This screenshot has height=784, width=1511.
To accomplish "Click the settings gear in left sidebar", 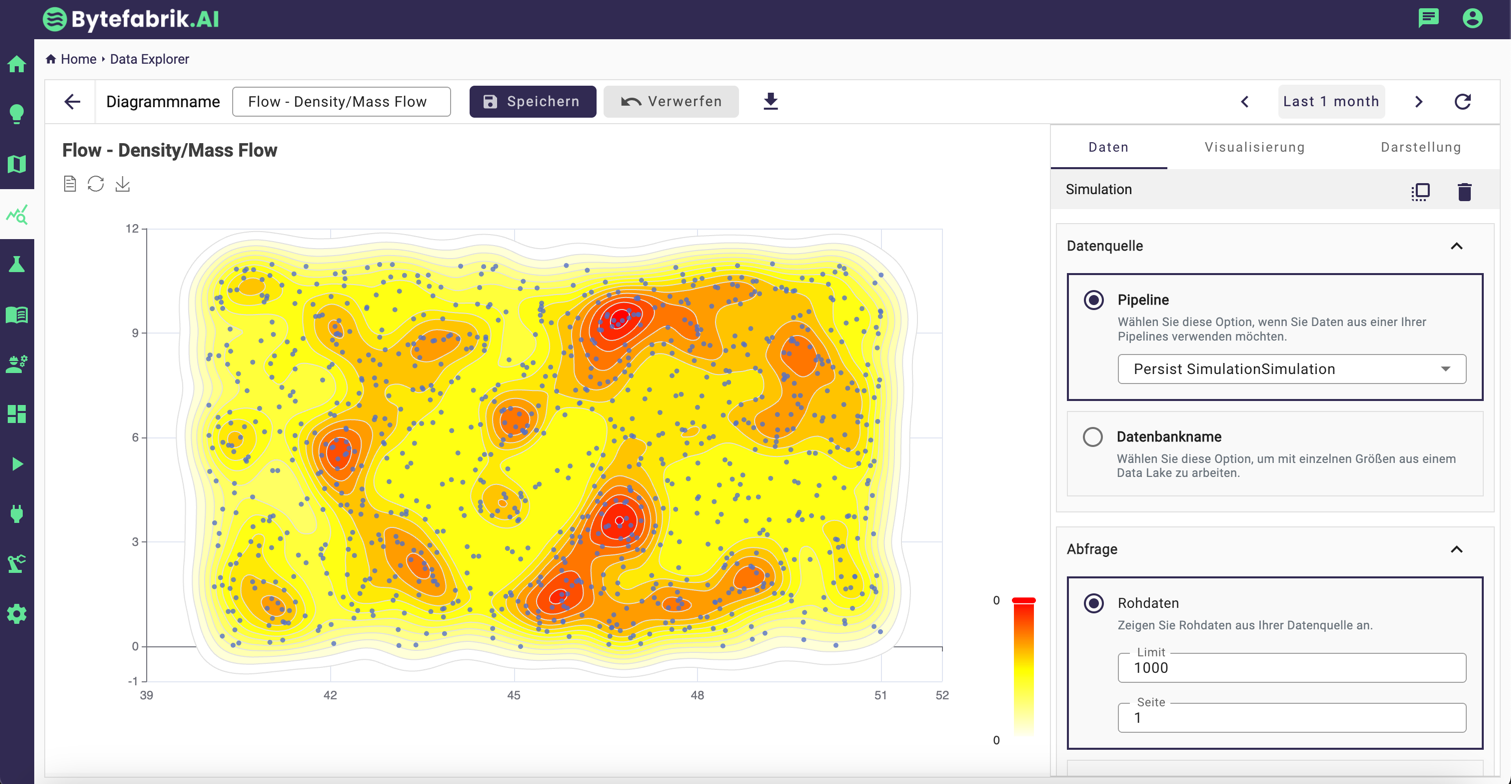I will 17,614.
